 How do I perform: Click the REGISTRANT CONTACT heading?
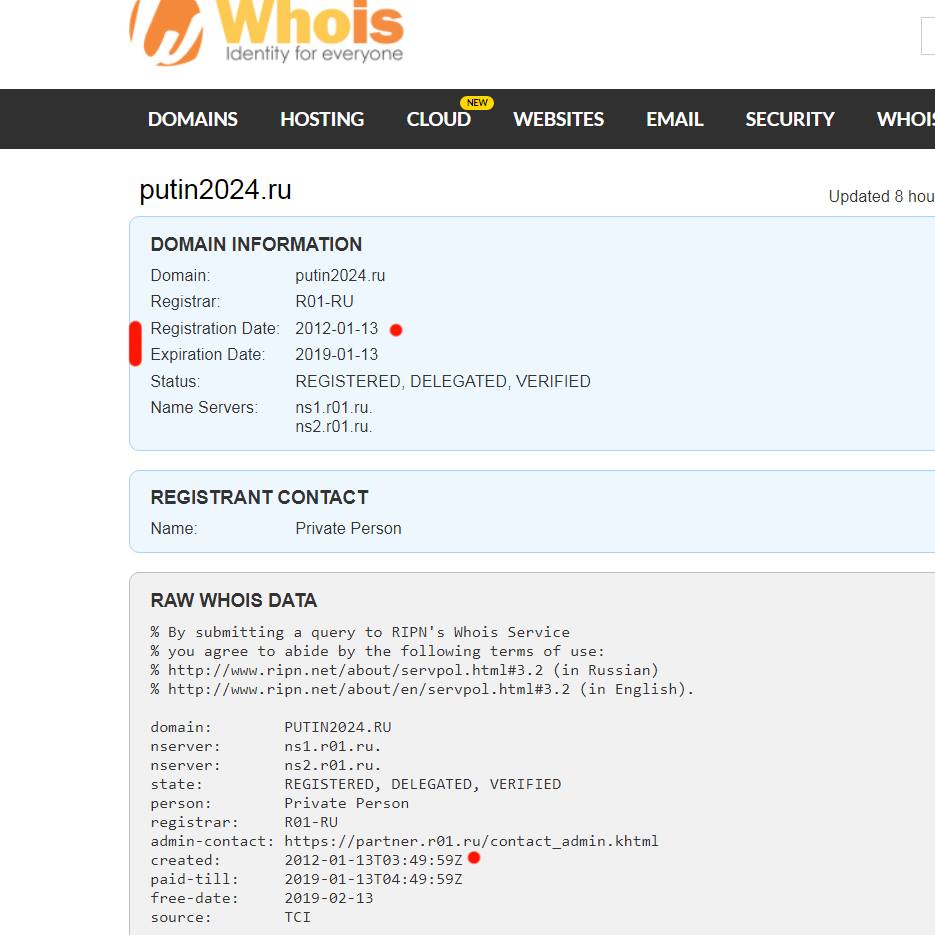point(259,497)
